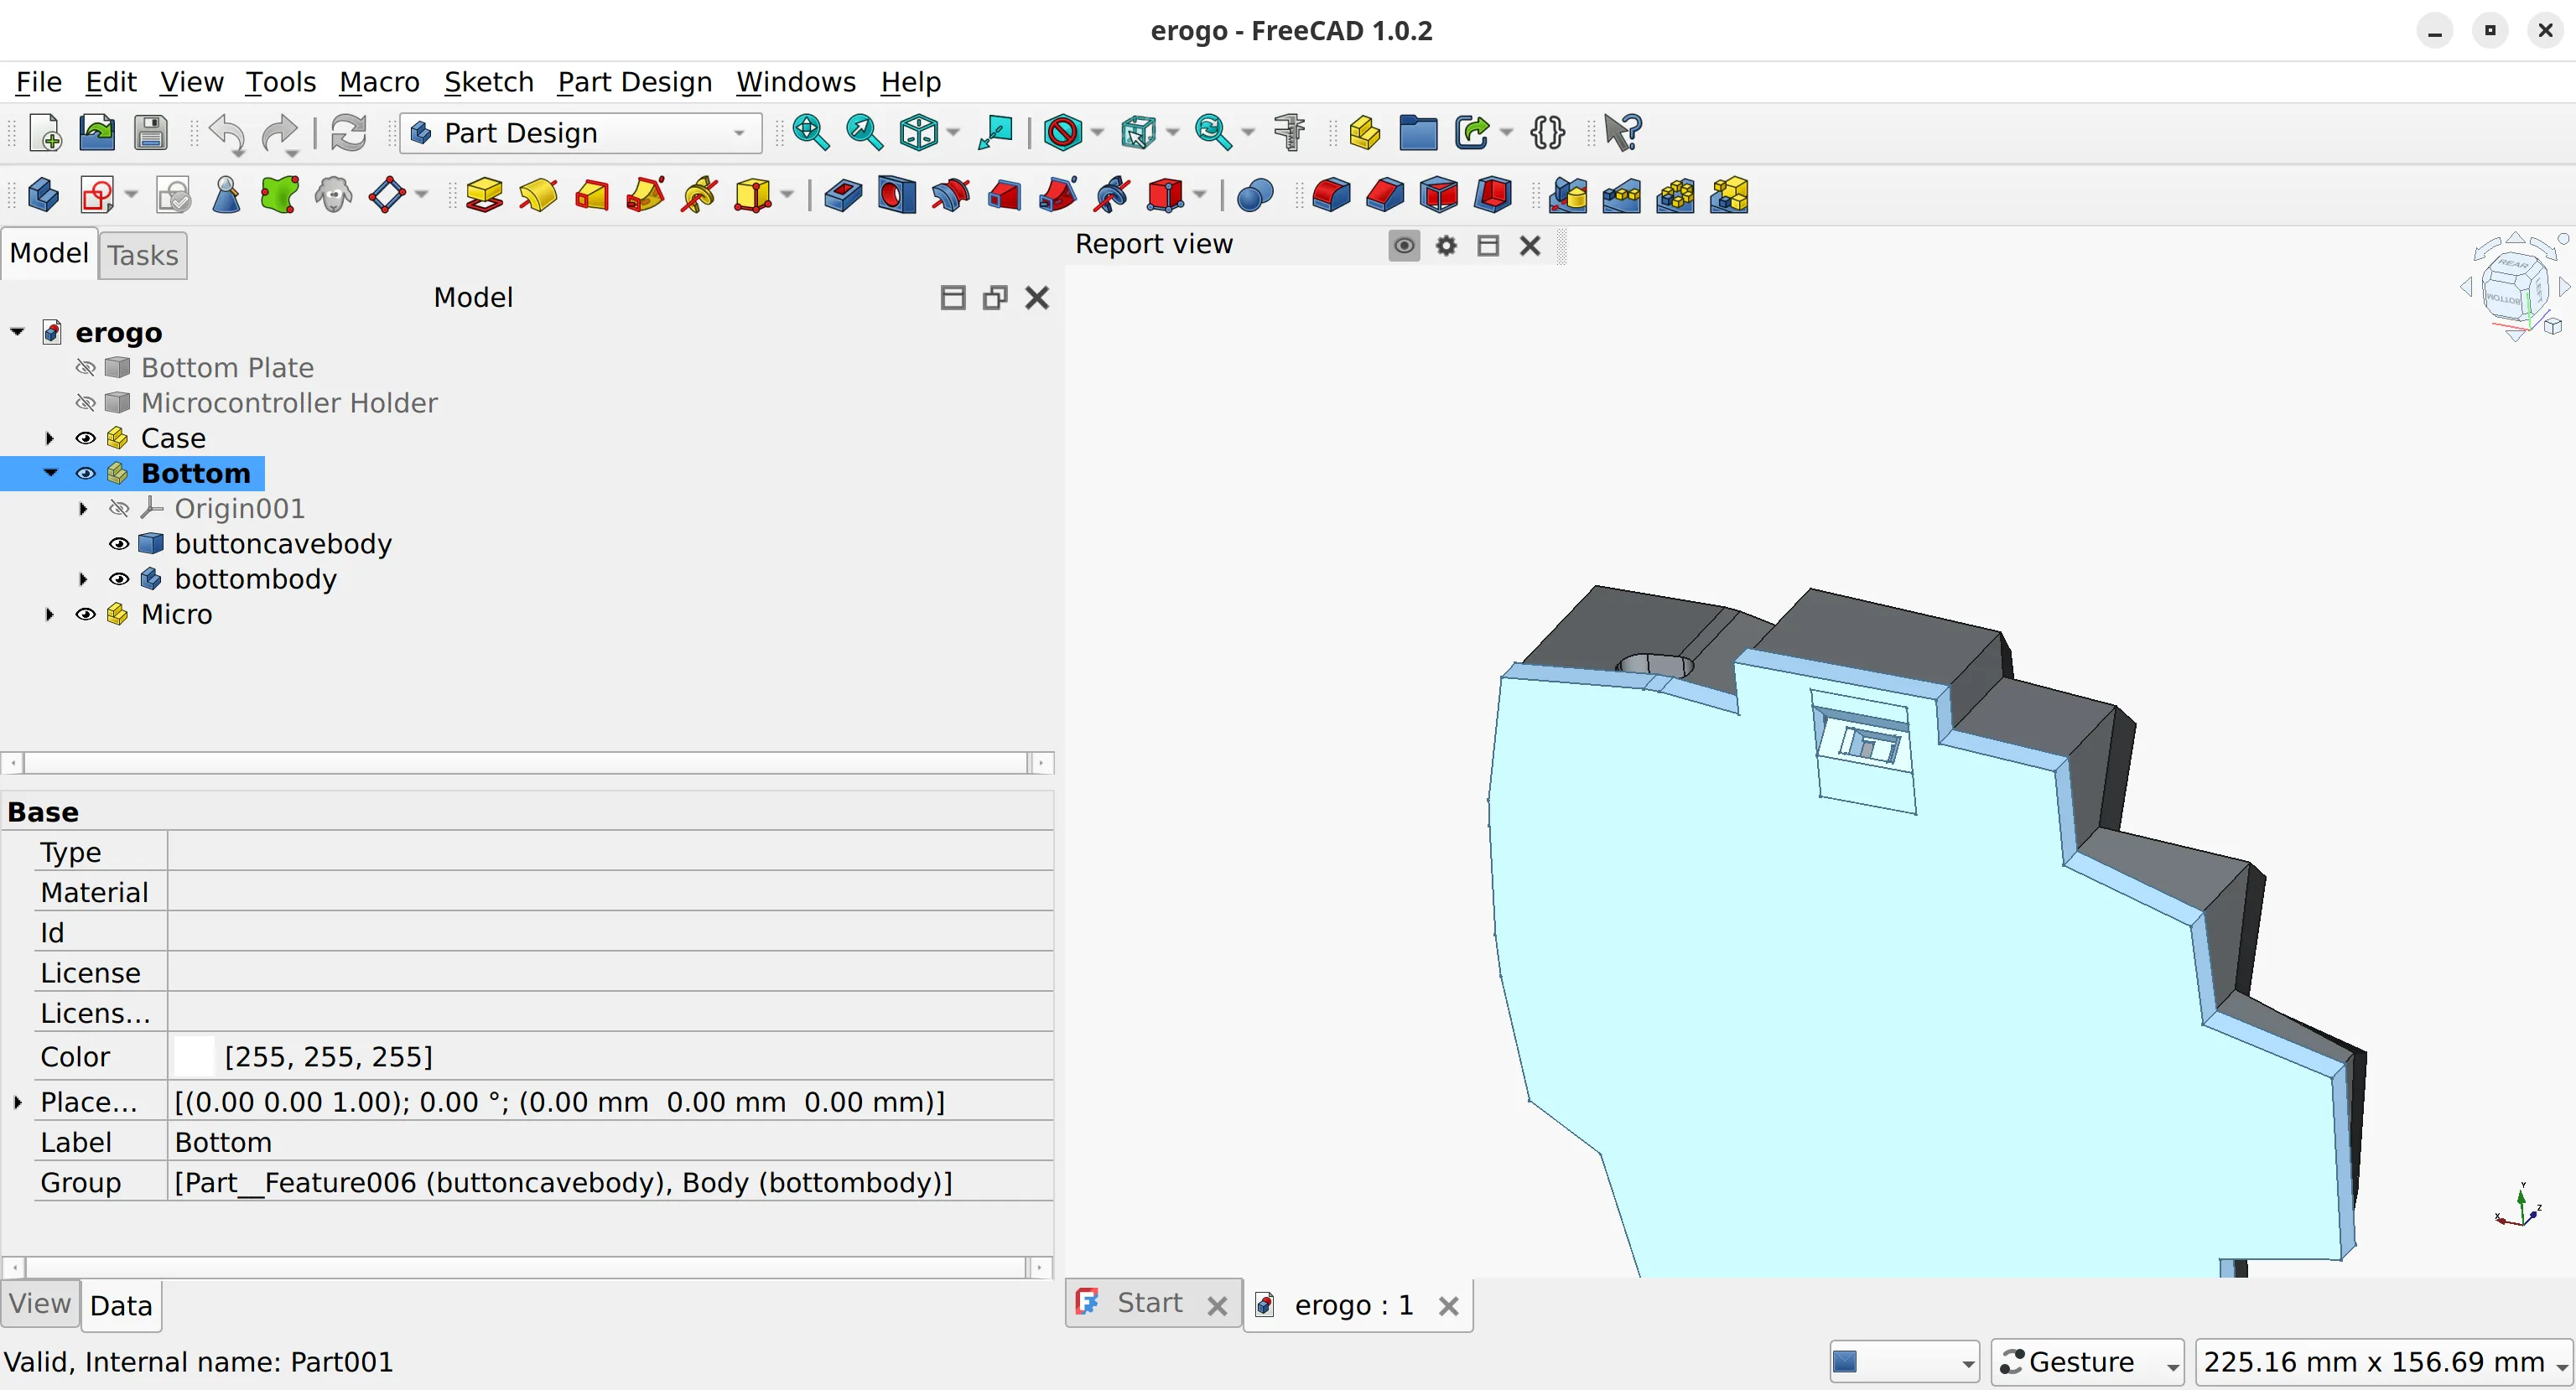Click the Revolution tool icon

538,195
